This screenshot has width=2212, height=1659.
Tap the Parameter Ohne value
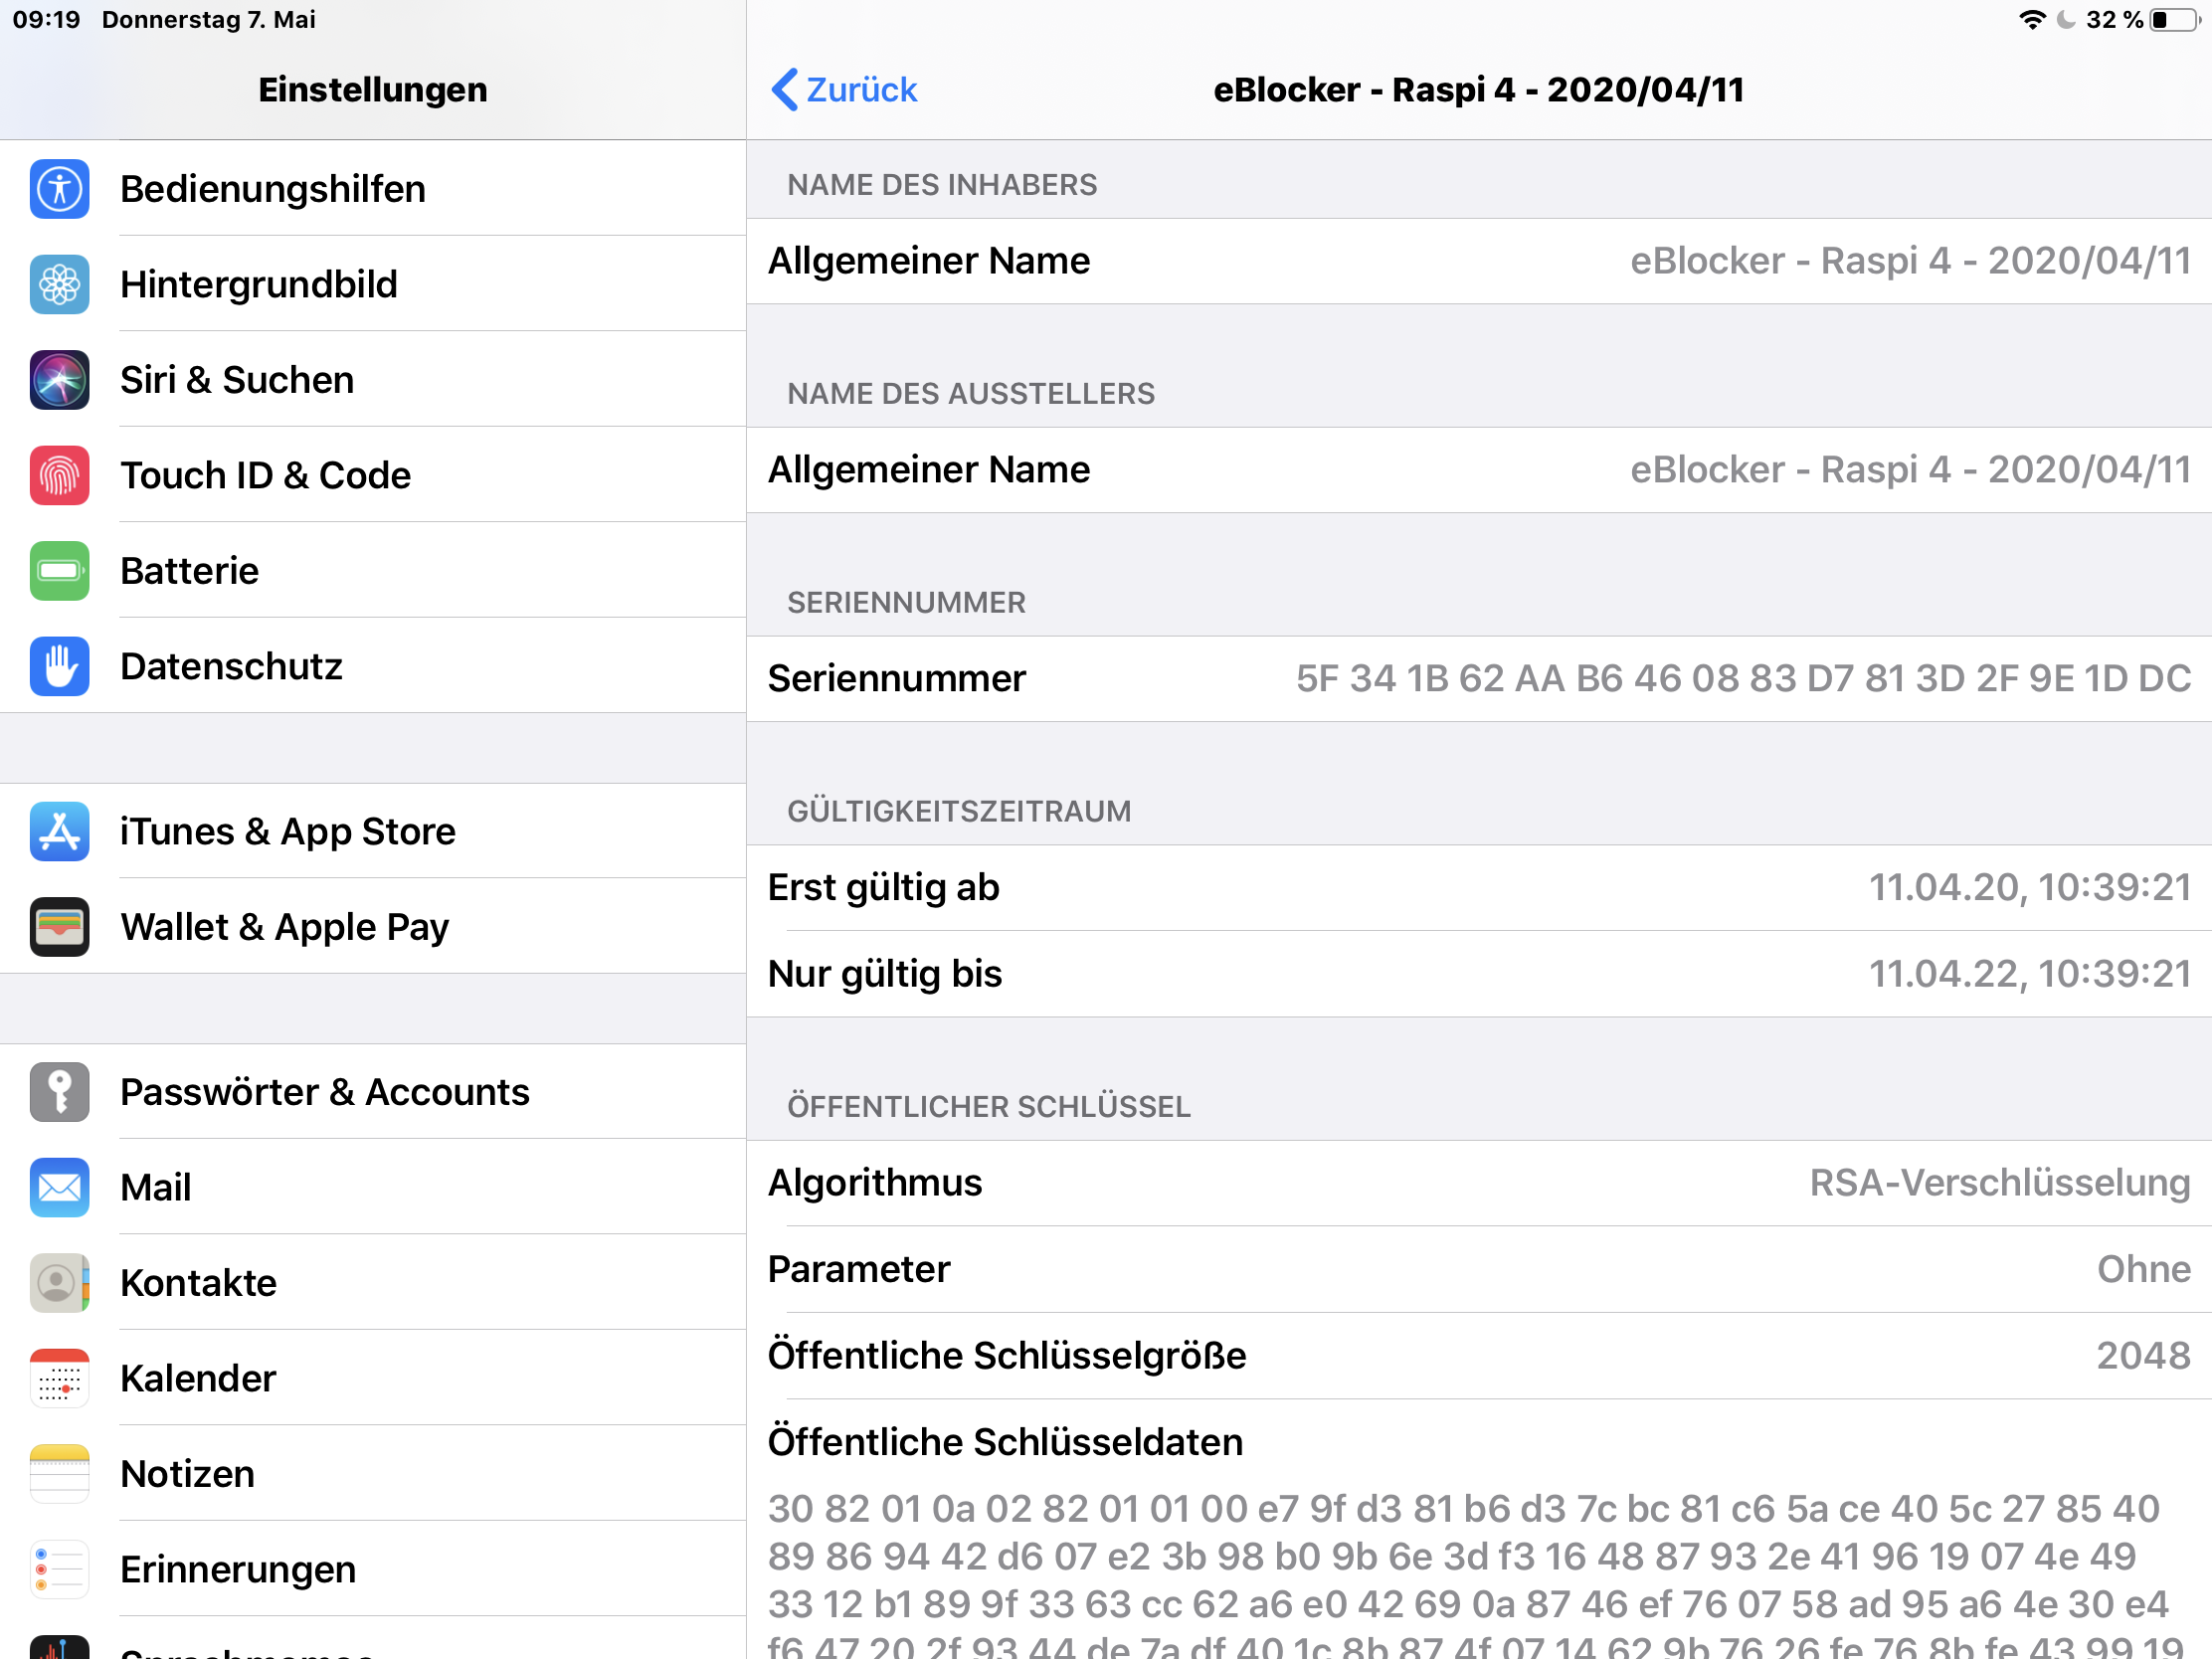click(x=2144, y=1269)
